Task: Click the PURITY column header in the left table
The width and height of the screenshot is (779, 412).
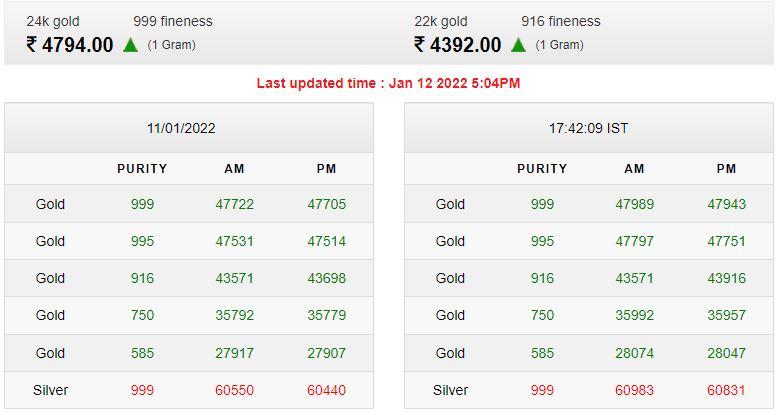Action: 142,169
